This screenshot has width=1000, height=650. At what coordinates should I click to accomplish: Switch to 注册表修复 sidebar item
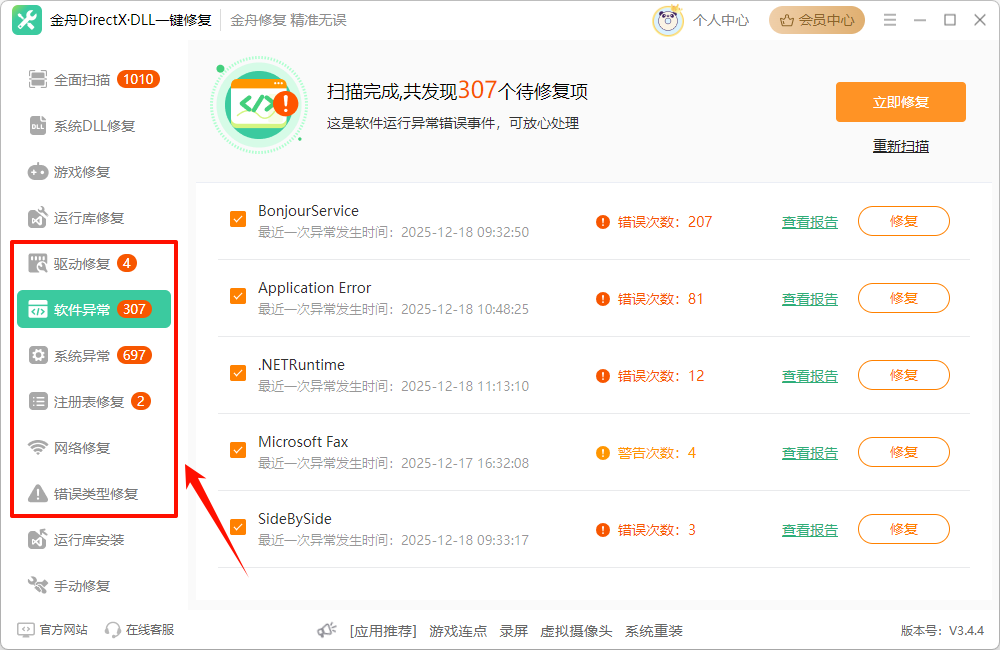point(89,402)
